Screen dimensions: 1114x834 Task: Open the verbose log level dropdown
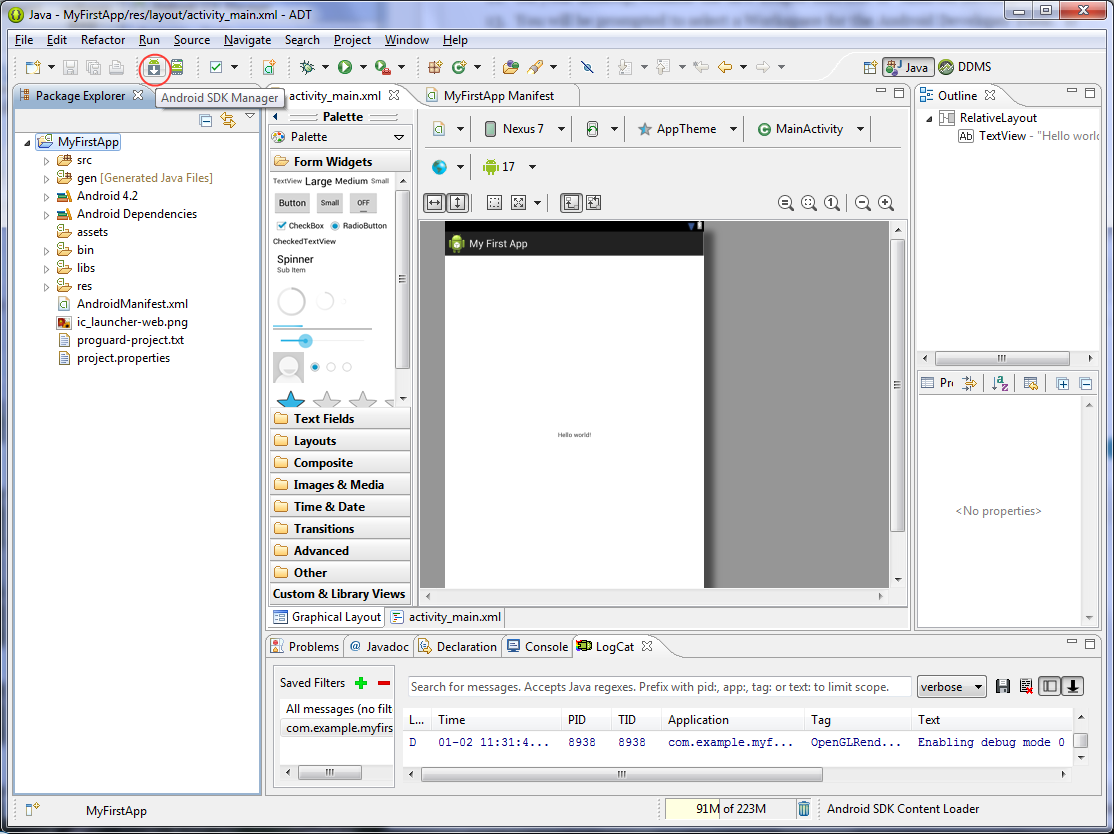951,687
